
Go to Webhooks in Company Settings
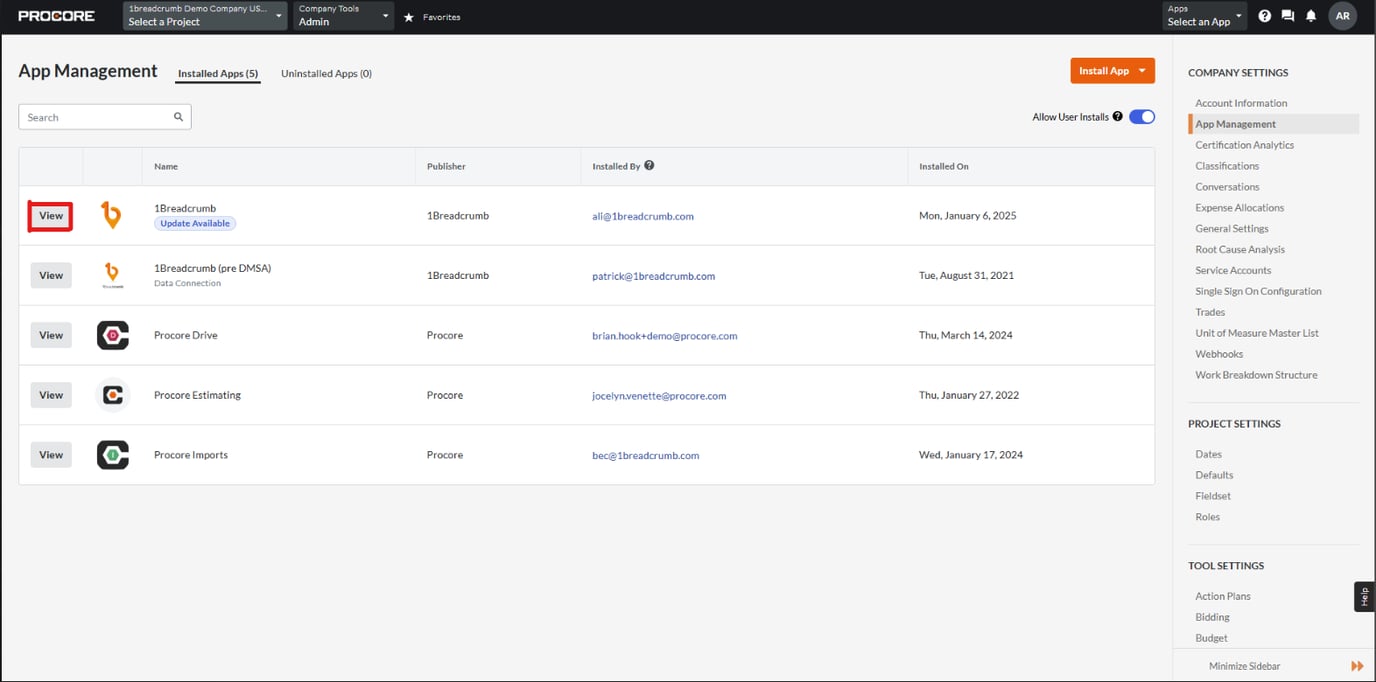tap(1218, 353)
